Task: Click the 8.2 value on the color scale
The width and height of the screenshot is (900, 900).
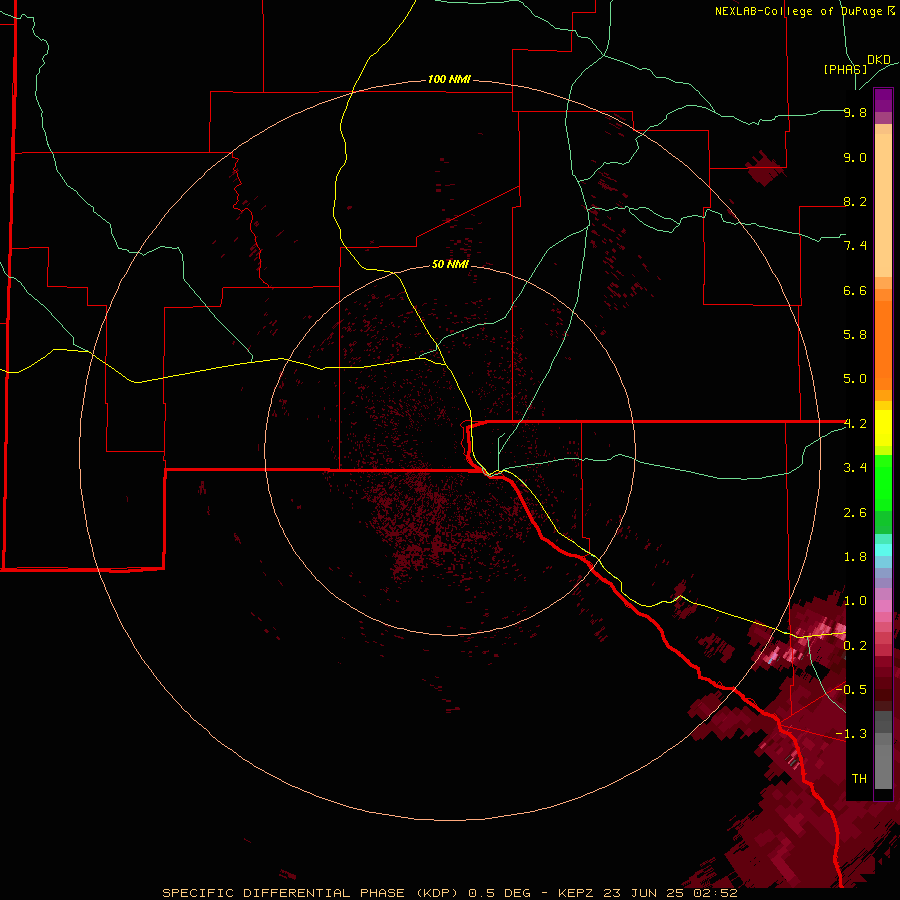Action: 855,201
